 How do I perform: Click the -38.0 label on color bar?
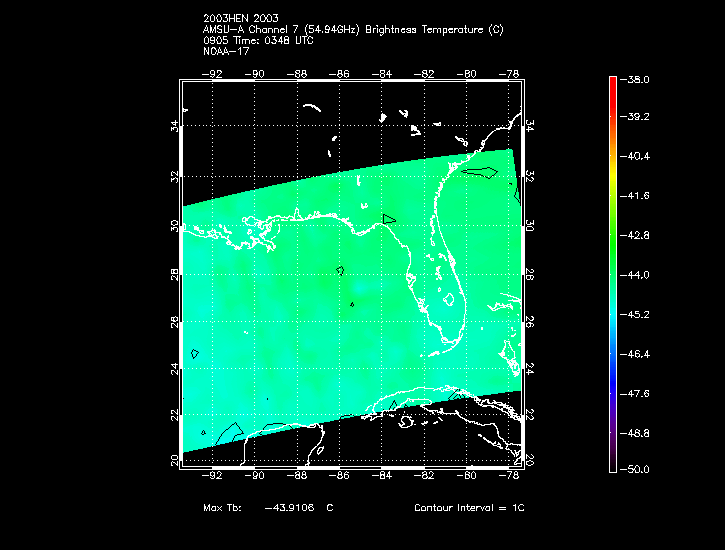tap(635, 79)
